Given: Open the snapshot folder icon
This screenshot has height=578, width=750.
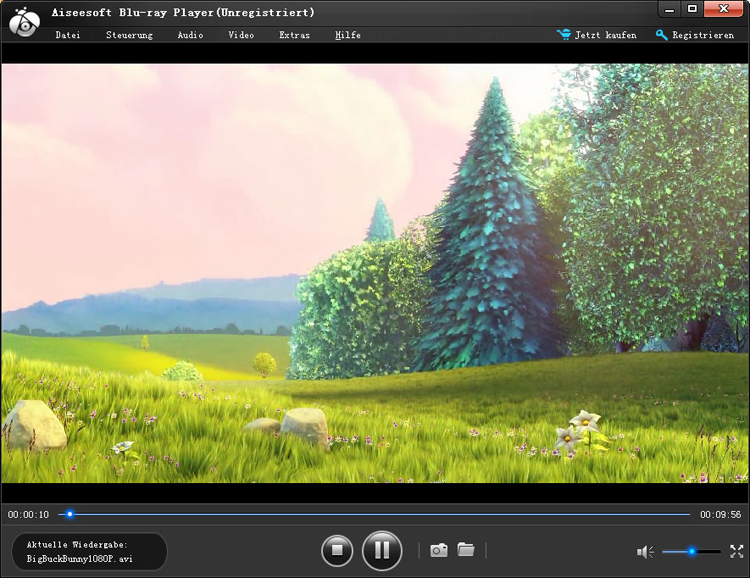Looking at the screenshot, I should coord(466,550).
